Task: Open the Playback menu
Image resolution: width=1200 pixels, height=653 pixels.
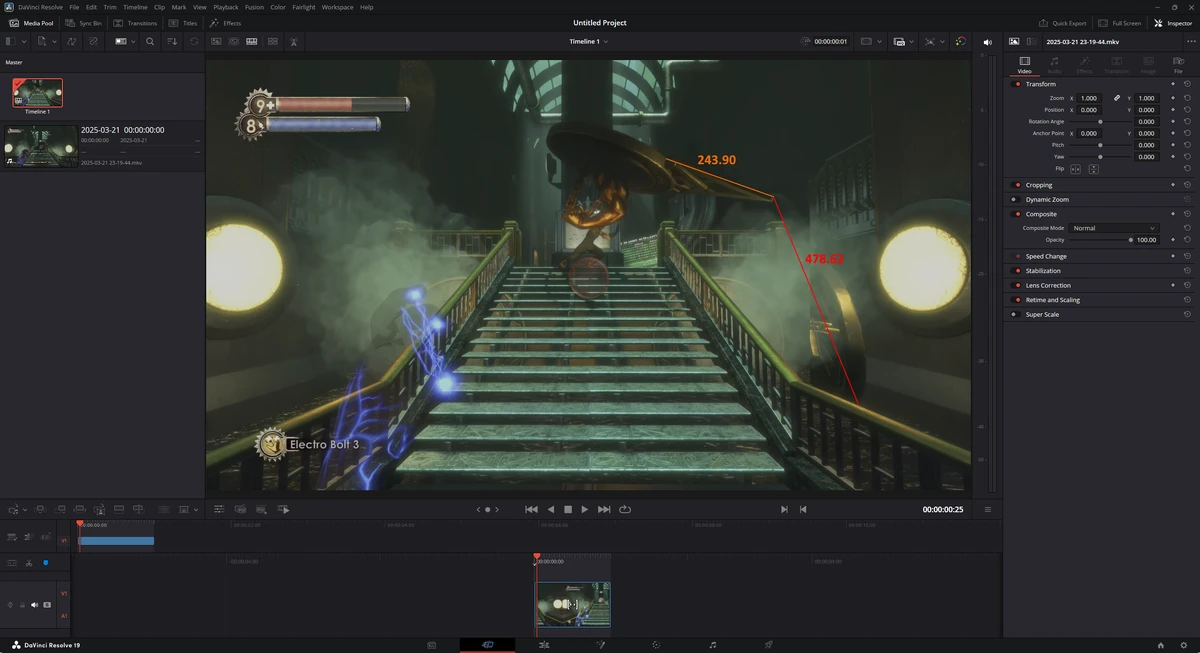Action: [225, 7]
